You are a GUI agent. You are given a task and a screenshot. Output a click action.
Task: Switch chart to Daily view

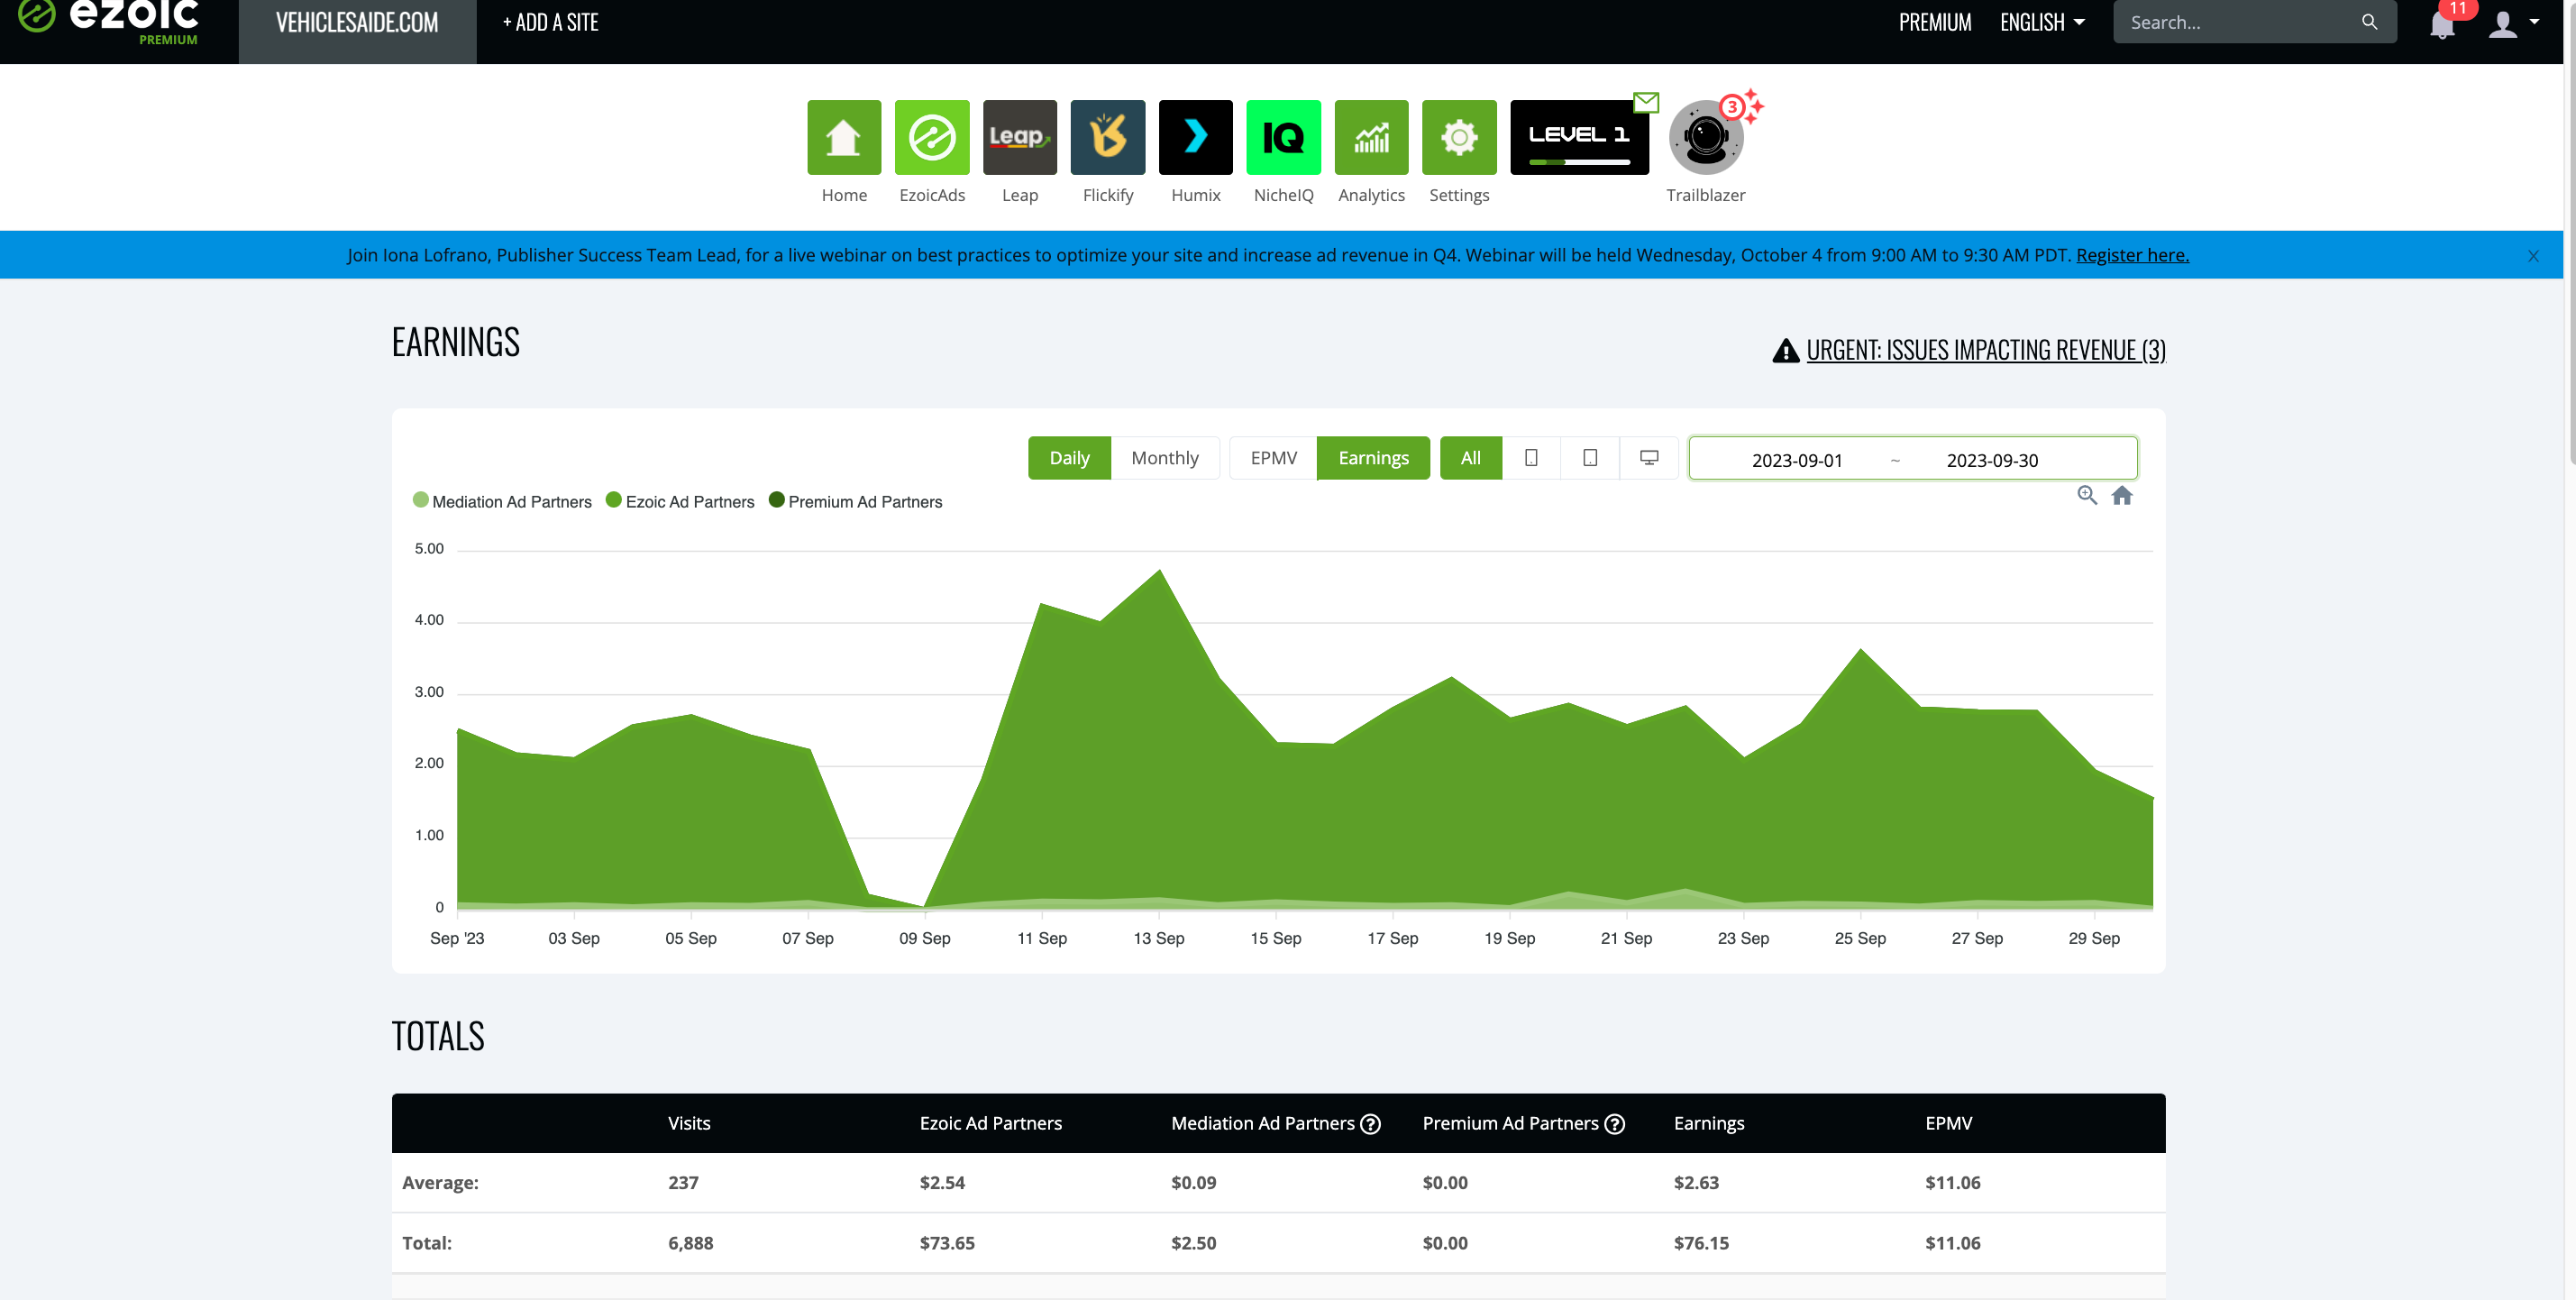coord(1068,458)
